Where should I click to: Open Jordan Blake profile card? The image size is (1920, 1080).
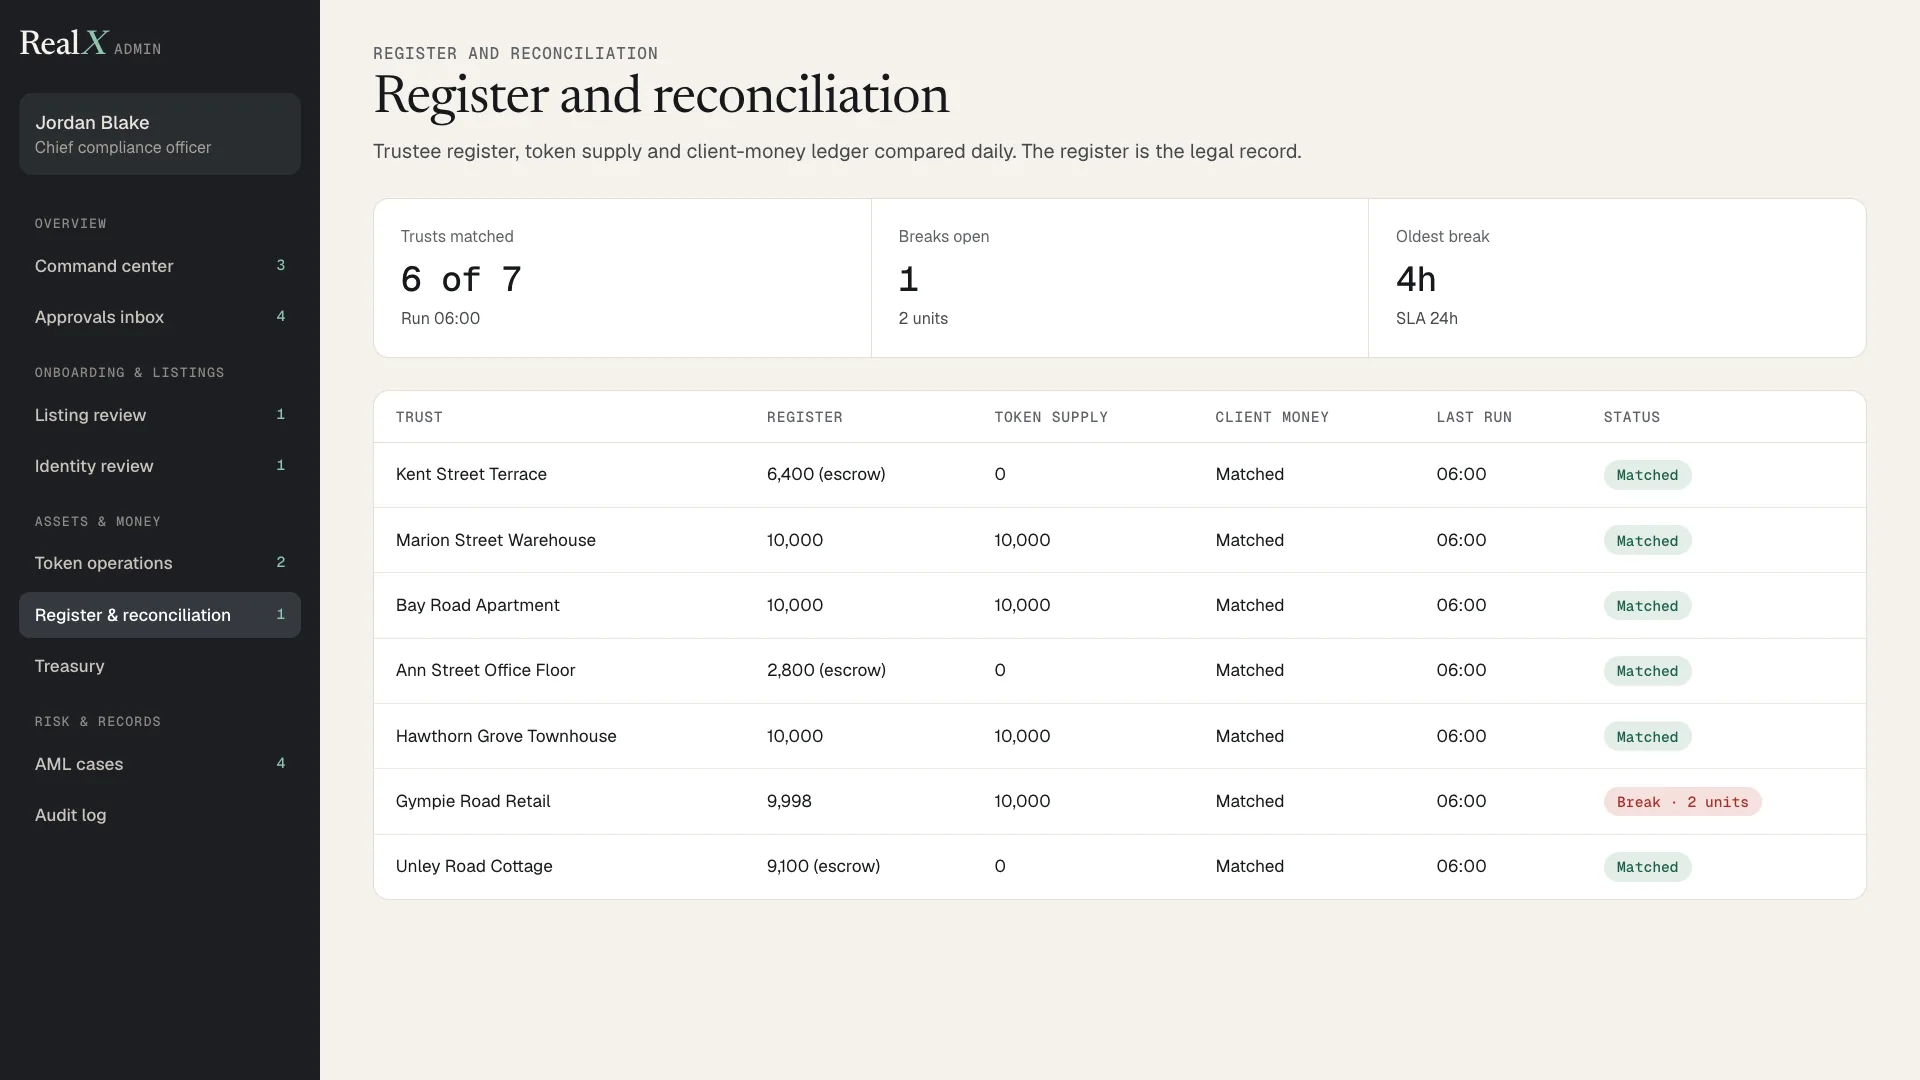160,134
